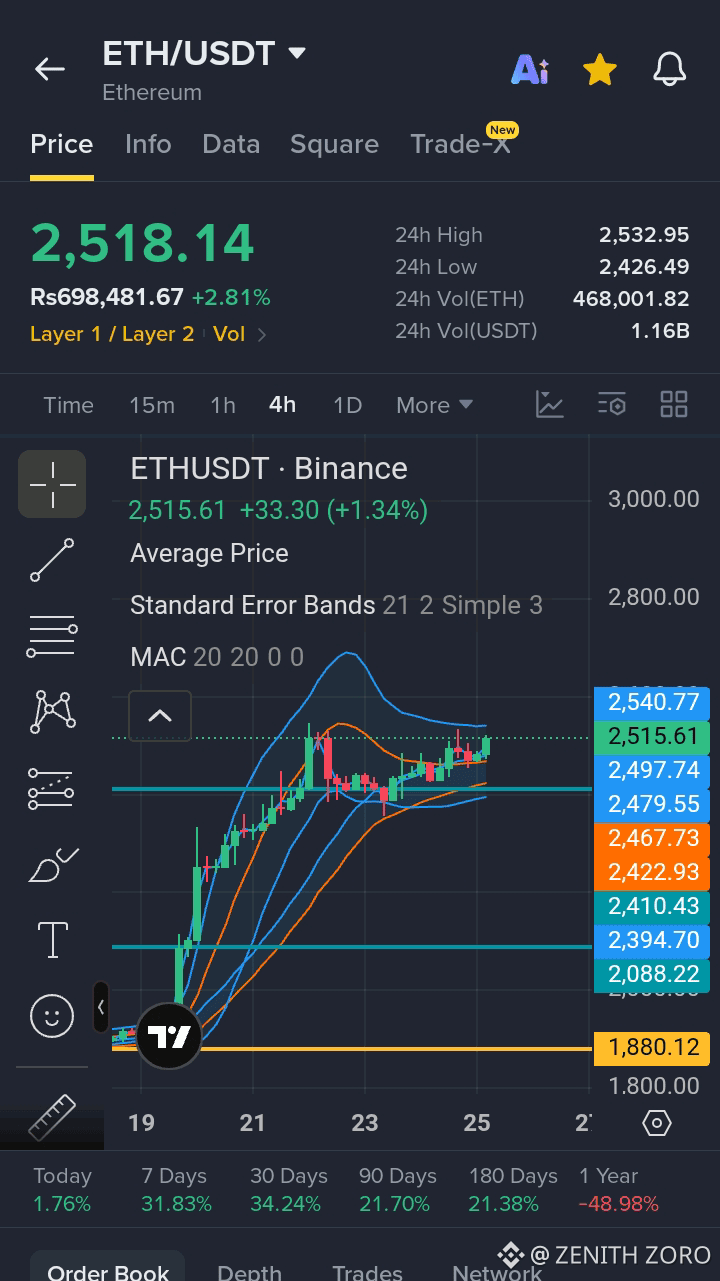Select the 90 Days performance 21.70%
This screenshot has height=1281, width=720.
click(397, 1190)
